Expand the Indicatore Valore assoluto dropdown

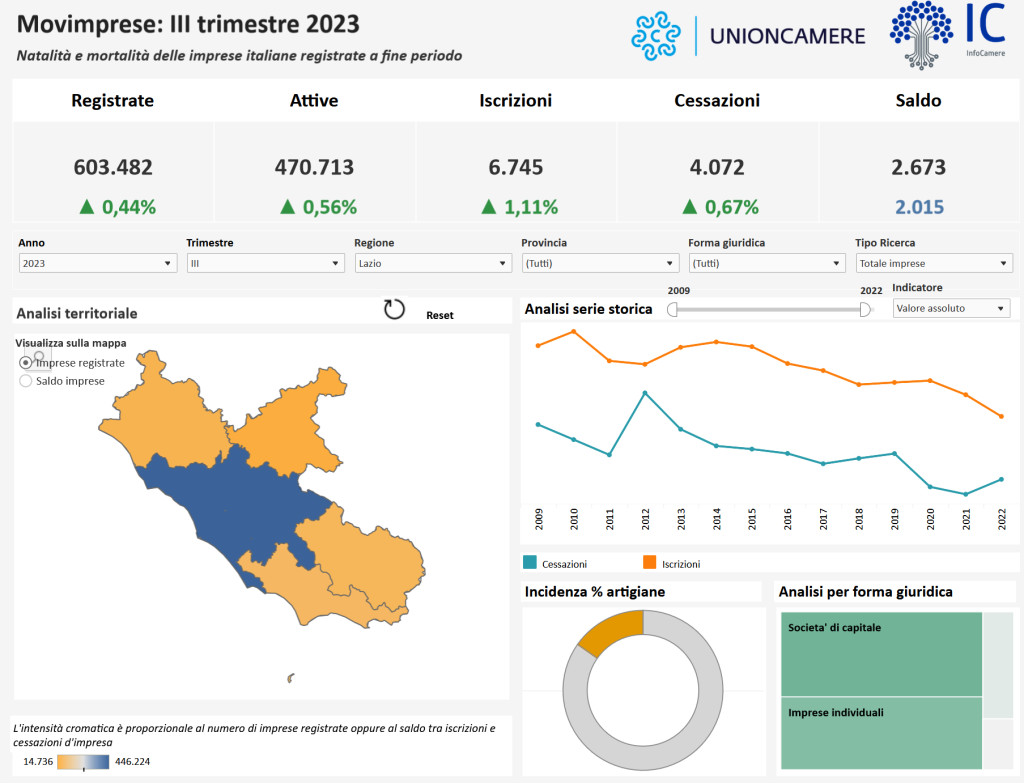[950, 309]
